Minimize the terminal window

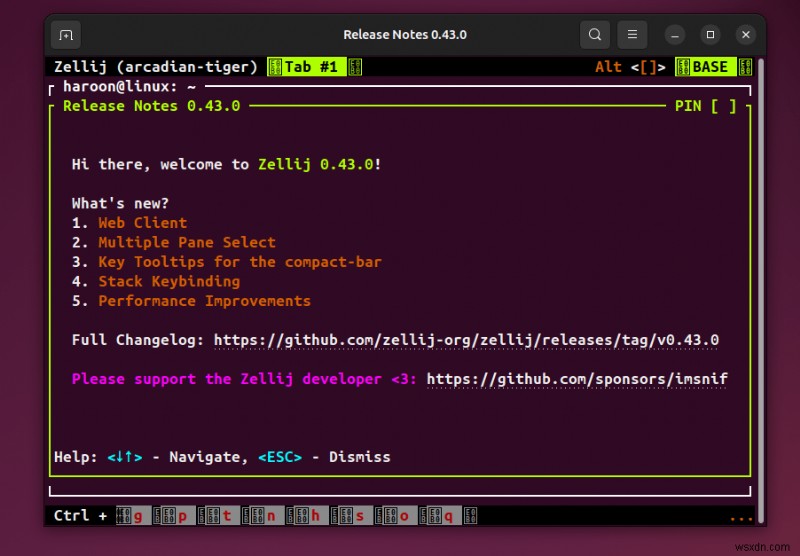674,35
